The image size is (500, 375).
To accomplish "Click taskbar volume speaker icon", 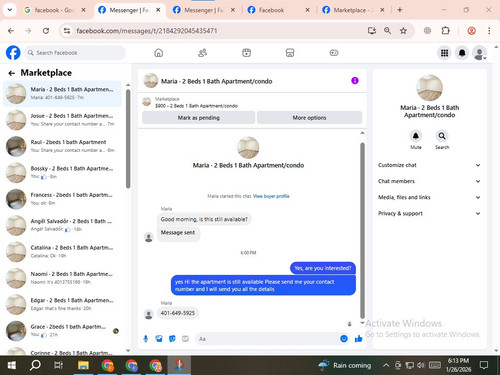I will (421, 365).
